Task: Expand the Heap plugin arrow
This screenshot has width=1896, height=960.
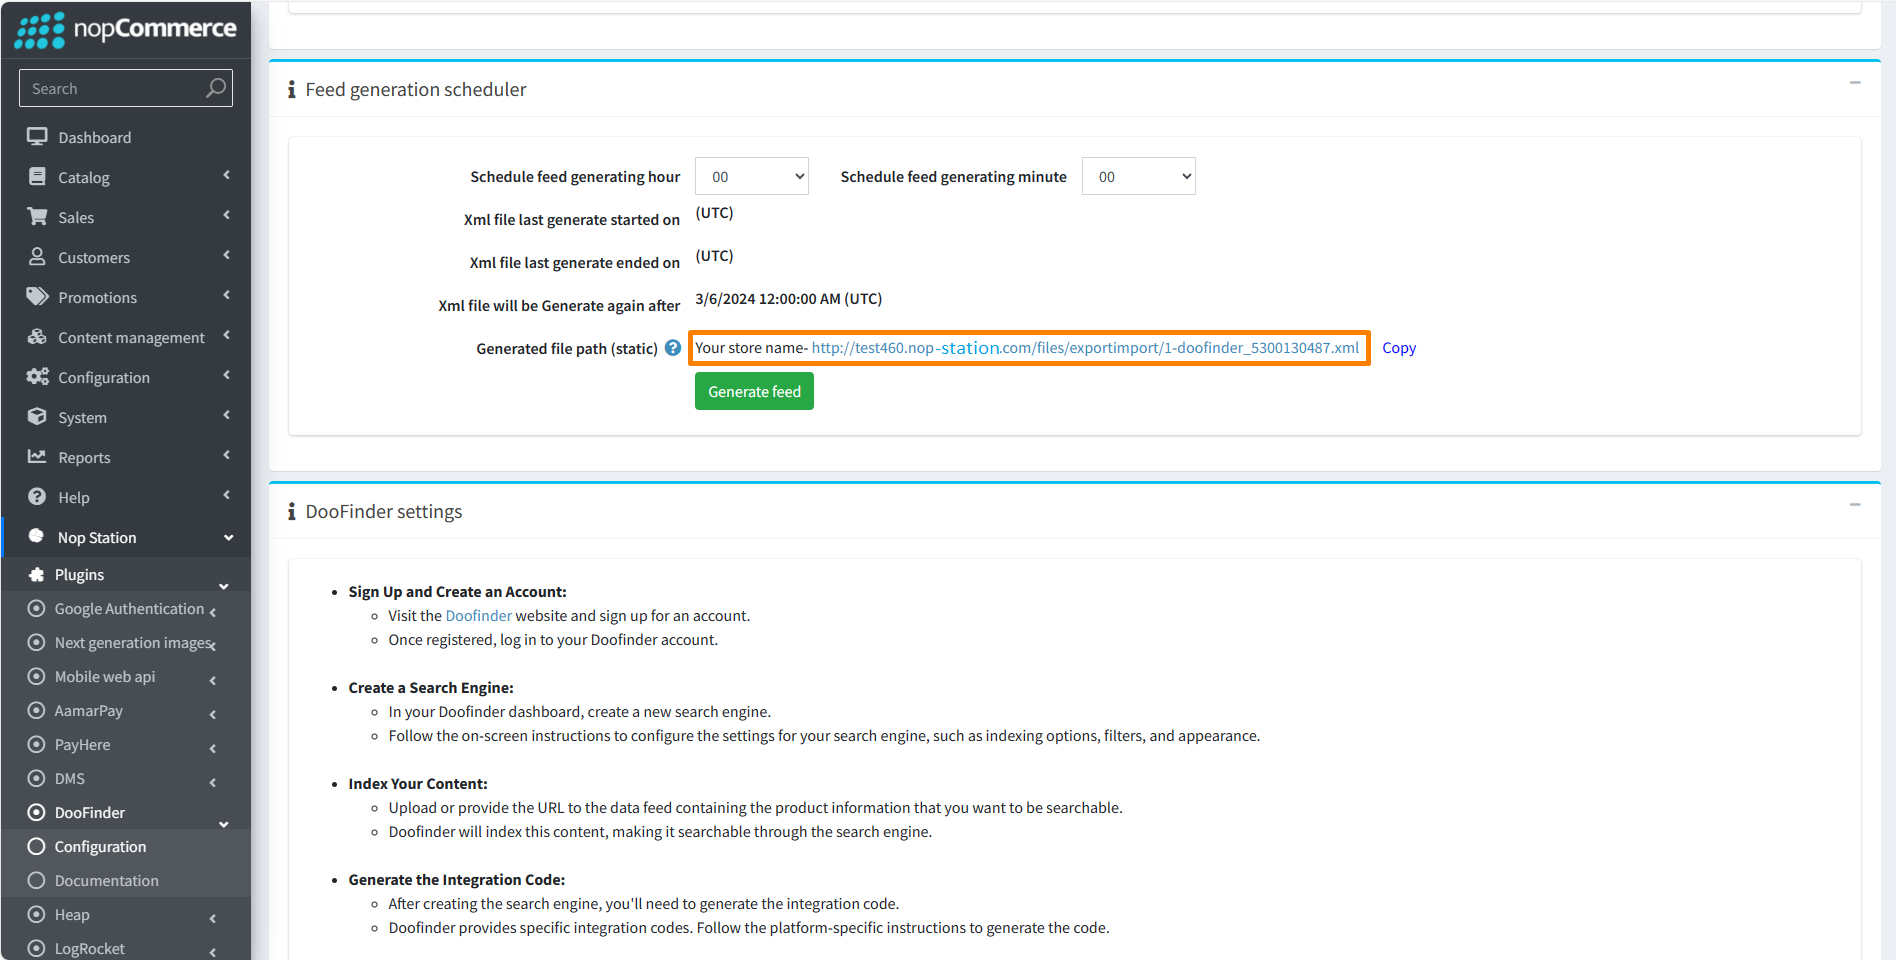Action: coord(213,918)
